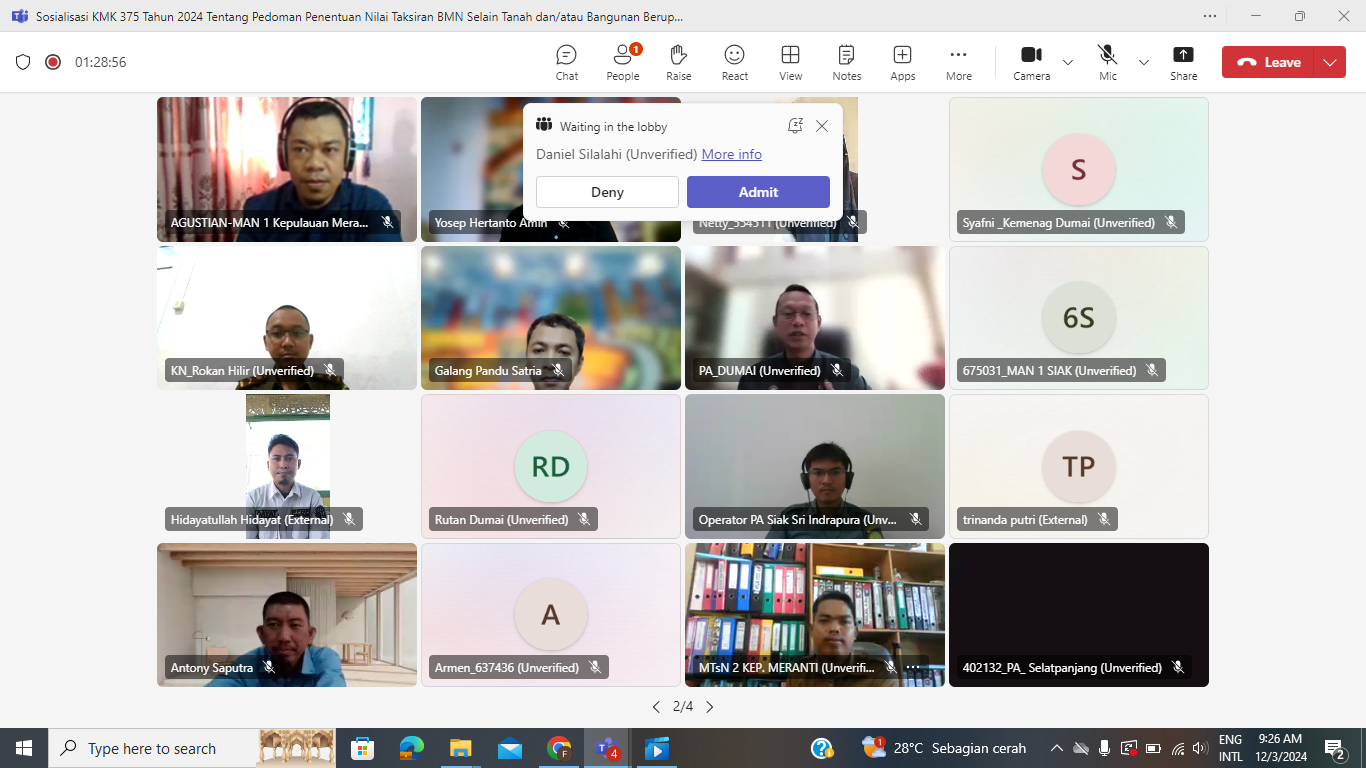
Task: Open the More actions menu
Action: tap(958, 62)
